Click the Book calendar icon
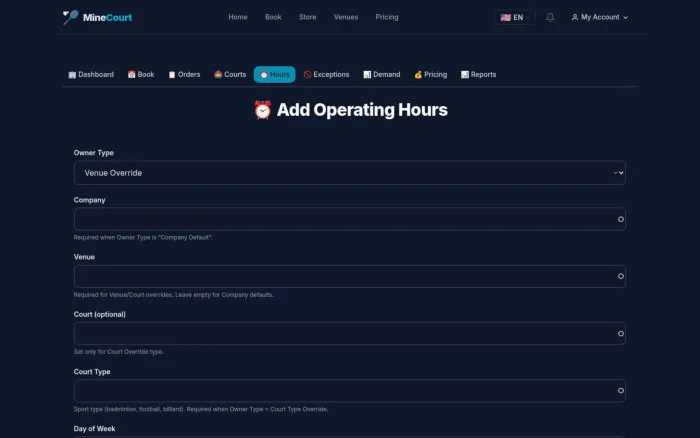The width and height of the screenshot is (700, 438). (131, 75)
